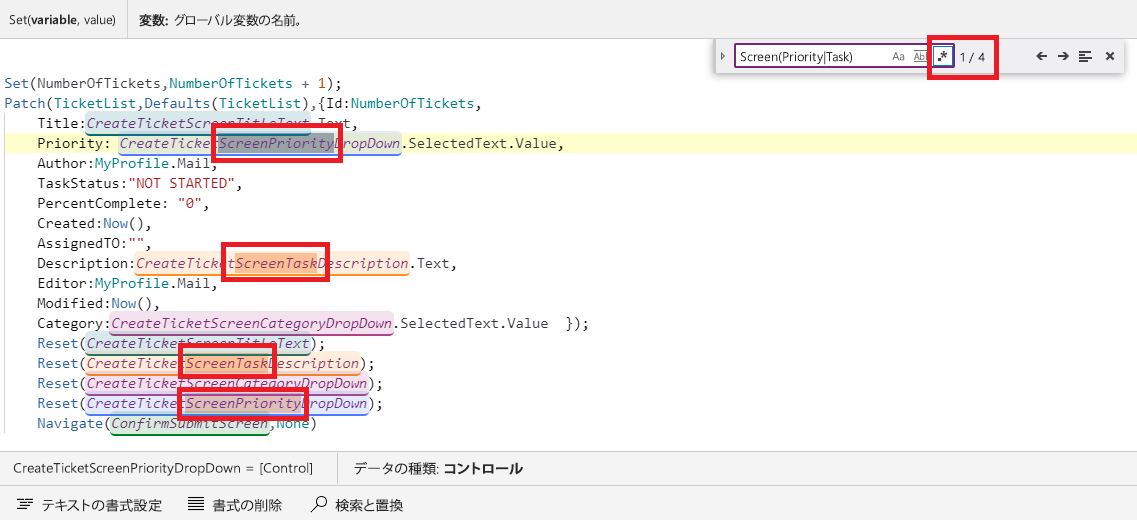Close the find widget
Image resolution: width=1137 pixels, height=520 pixels.
click(1109, 57)
